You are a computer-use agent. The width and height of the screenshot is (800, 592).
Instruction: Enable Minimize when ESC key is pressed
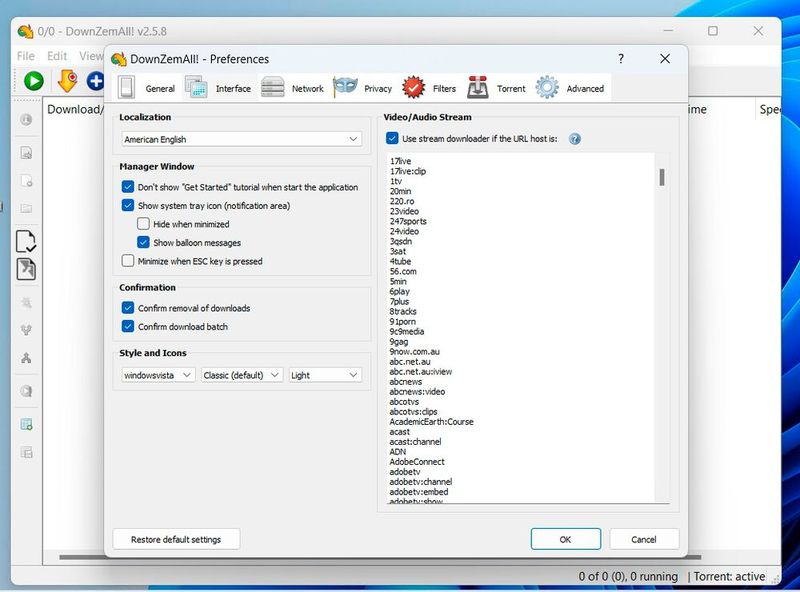pos(128,261)
